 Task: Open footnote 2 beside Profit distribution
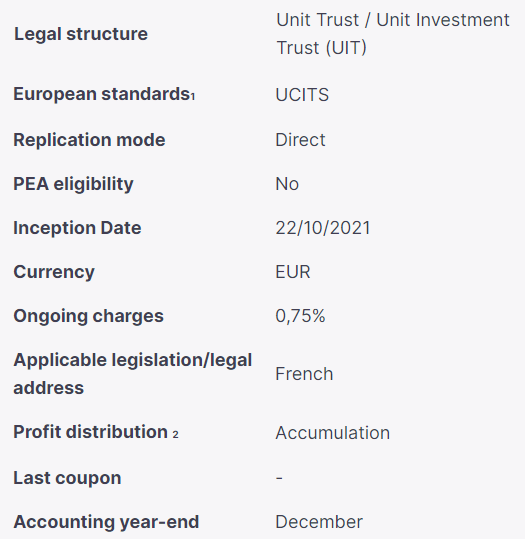175,435
